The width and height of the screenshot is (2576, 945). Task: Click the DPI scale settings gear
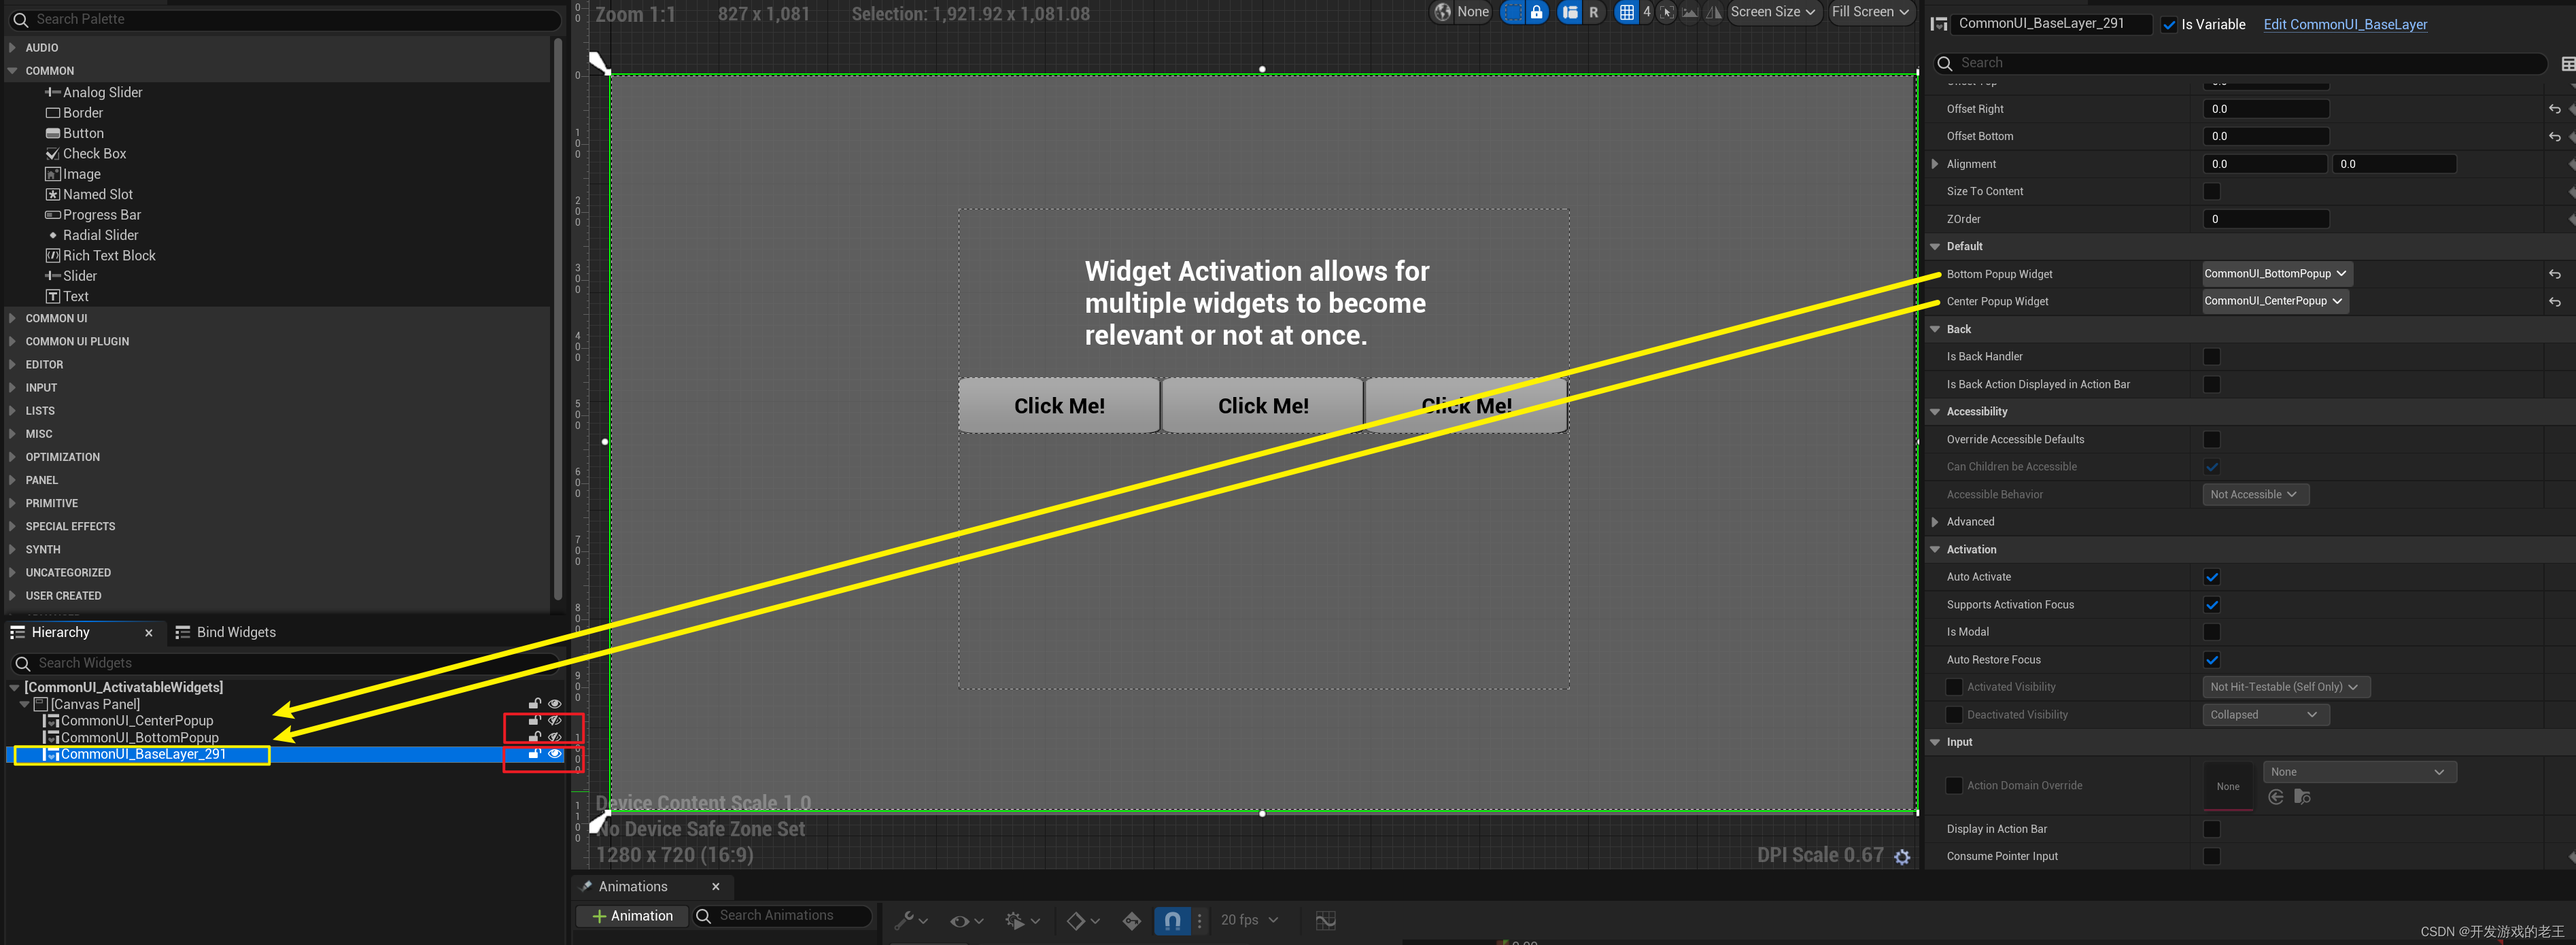pyautogui.click(x=1902, y=857)
